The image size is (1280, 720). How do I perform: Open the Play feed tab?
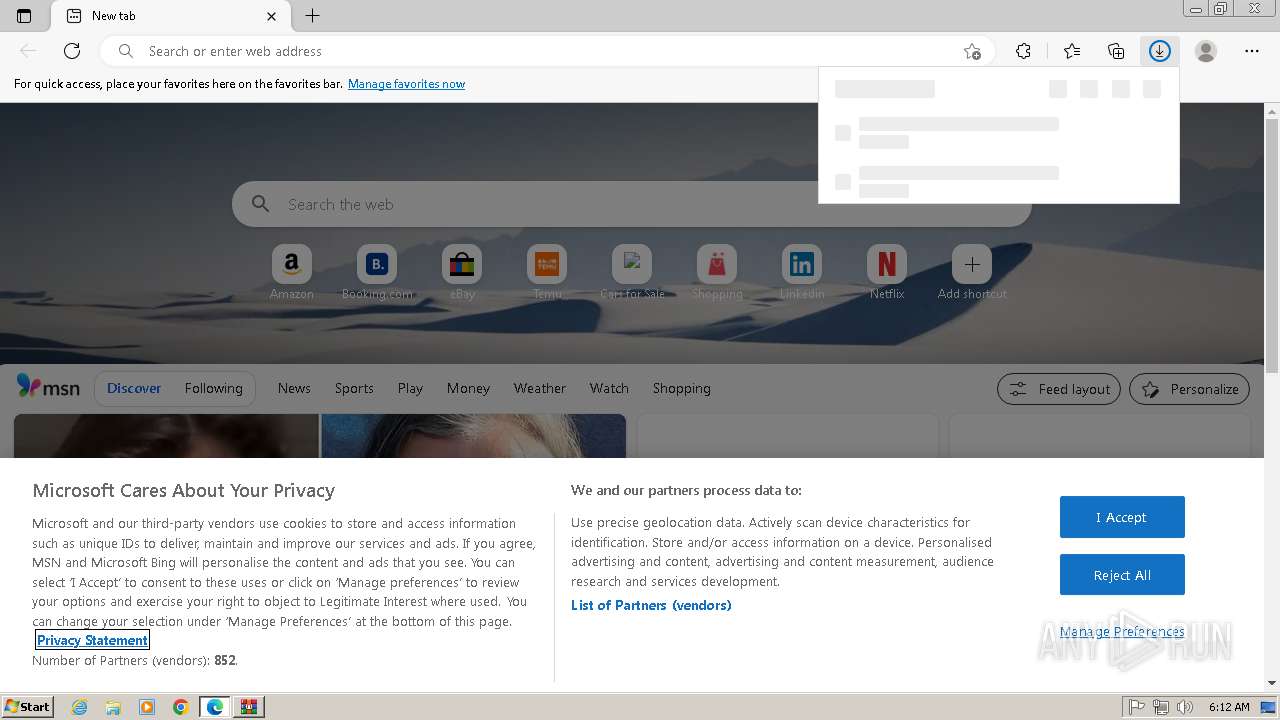(x=410, y=388)
